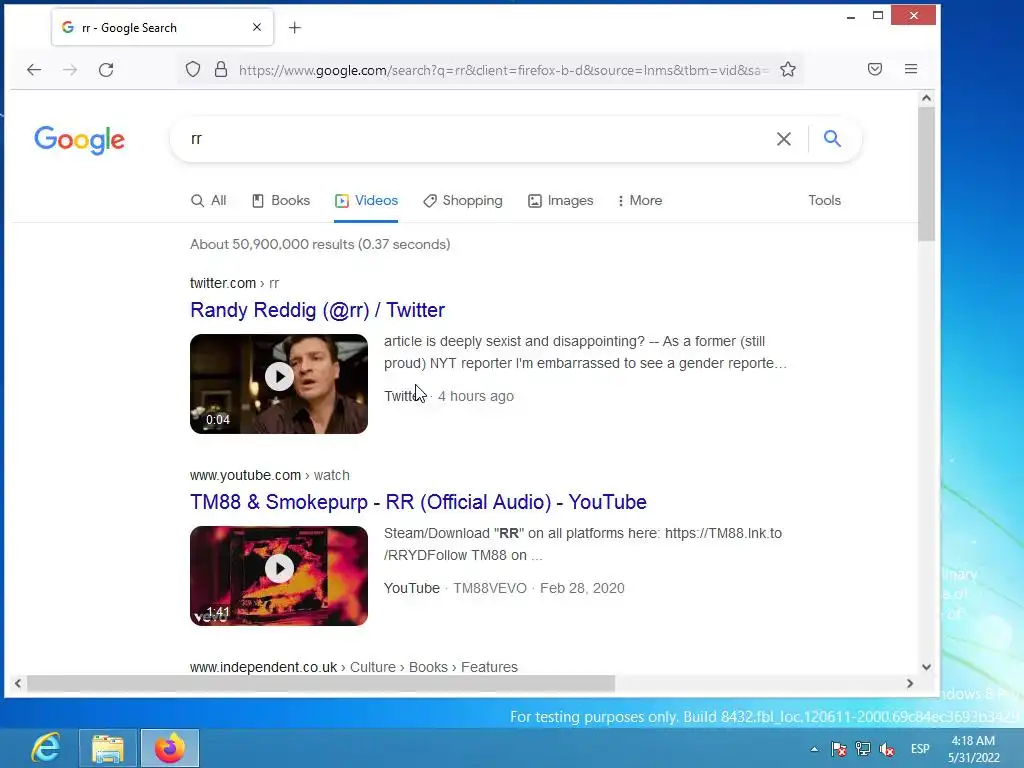Click the www.youtube.com › watch breadcrumb
1024x768 pixels.
270,475
